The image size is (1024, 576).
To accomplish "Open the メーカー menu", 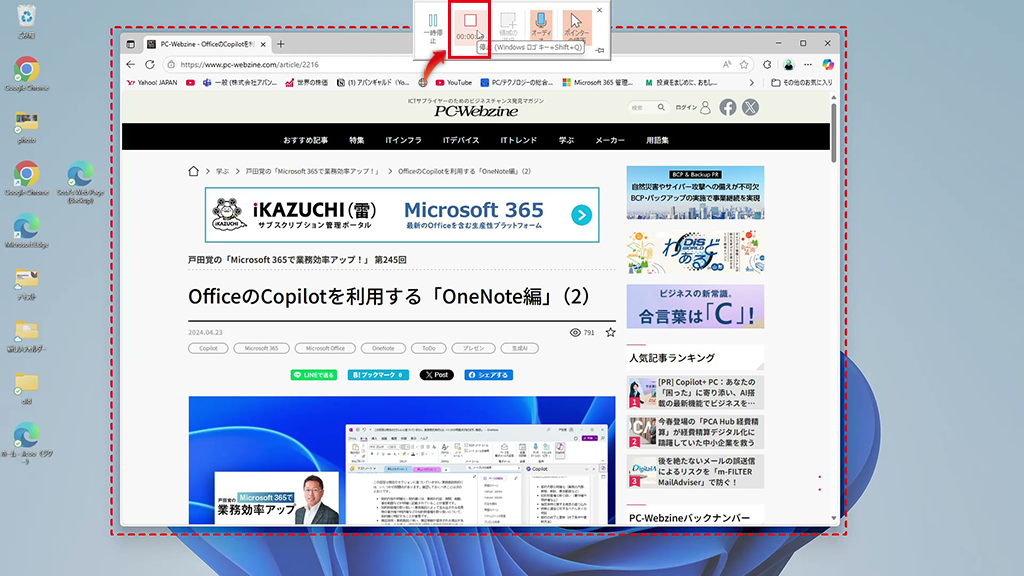I will 610,140.
